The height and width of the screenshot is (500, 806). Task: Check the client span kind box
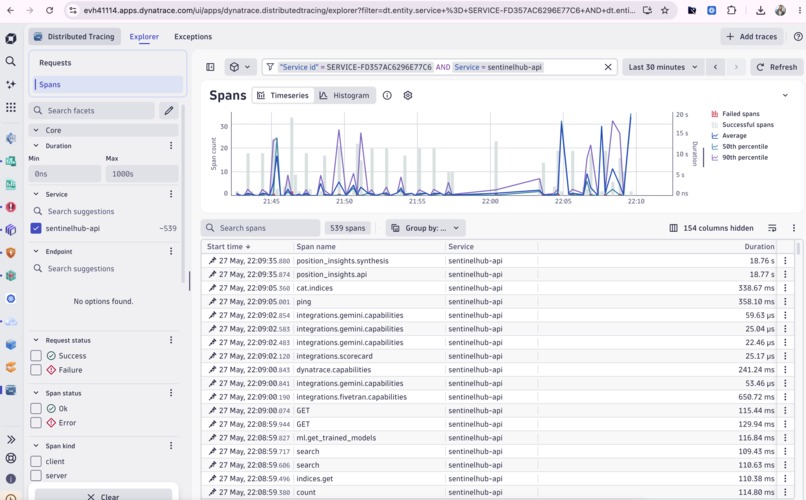(x=36, y=461)
